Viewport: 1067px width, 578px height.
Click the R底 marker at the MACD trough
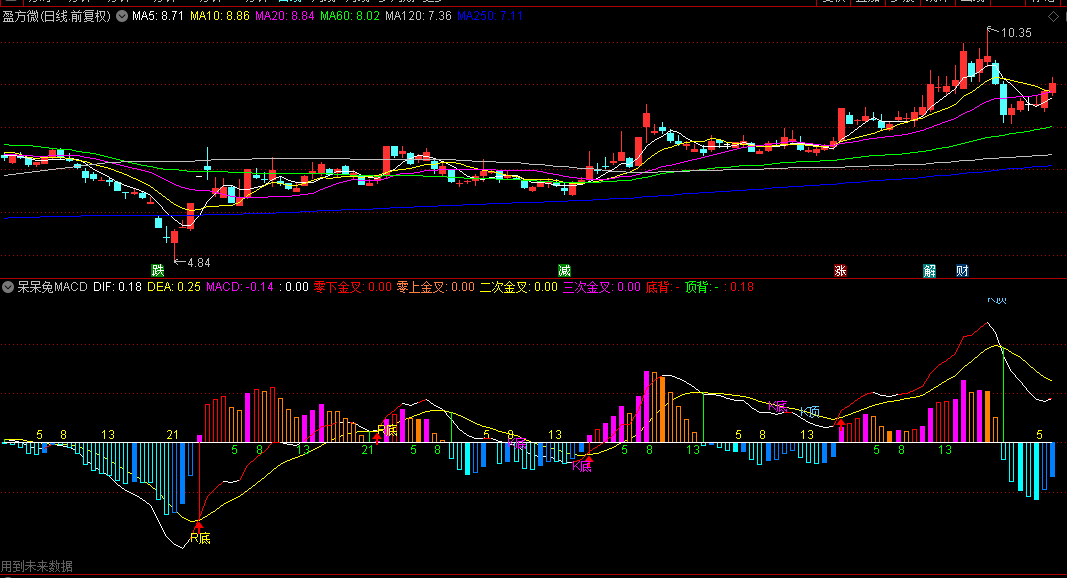point(200,538)
